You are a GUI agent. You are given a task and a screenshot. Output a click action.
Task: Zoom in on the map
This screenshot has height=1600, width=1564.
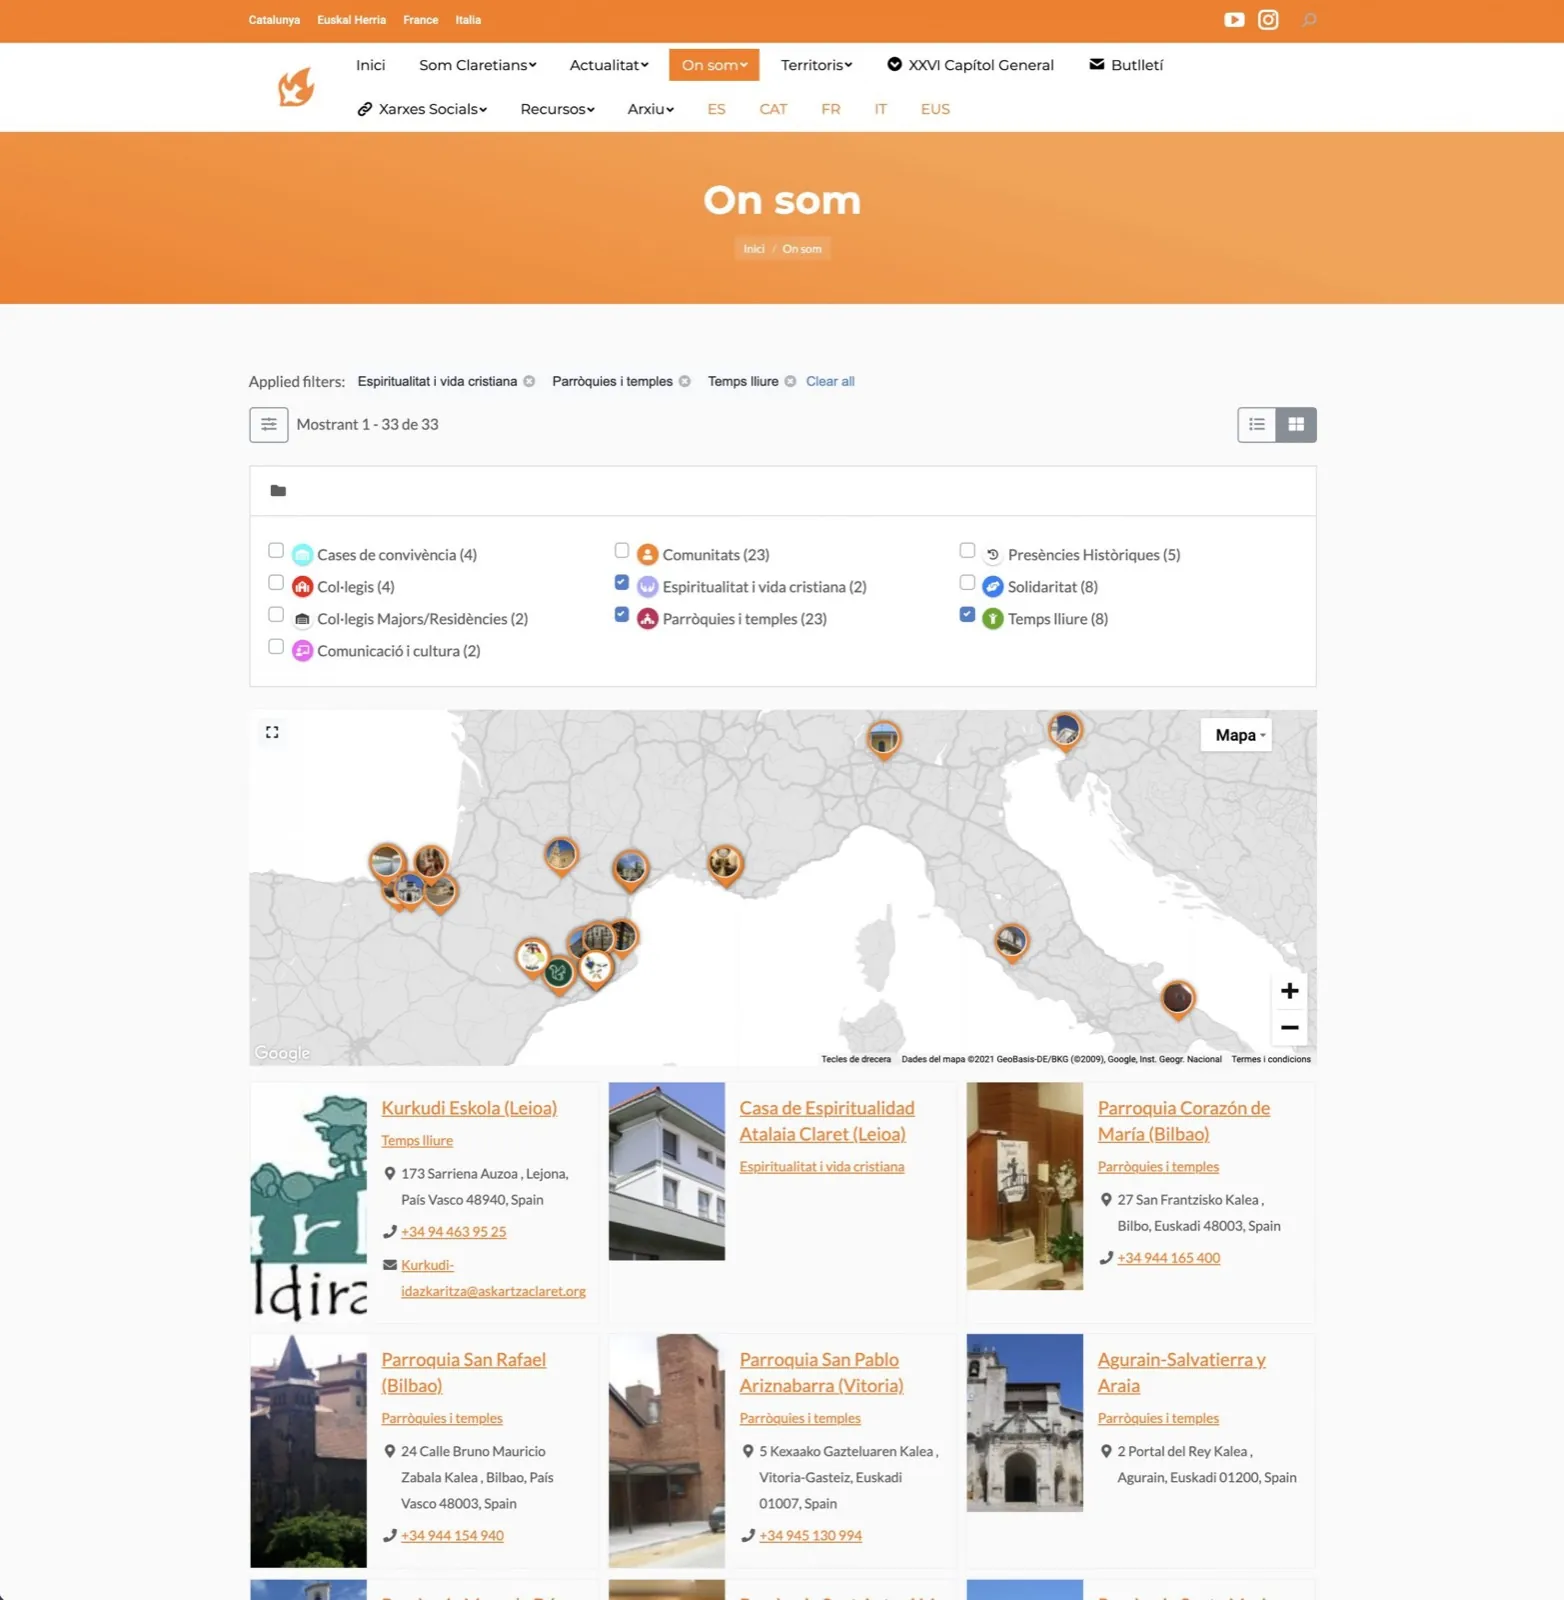click(x=1290, y=991)
